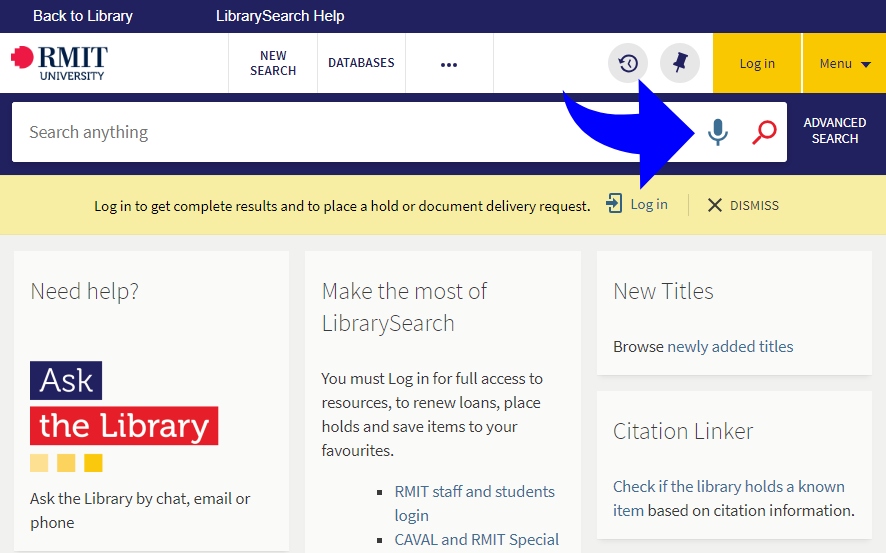The image size is (886, 553).
Task: Click the microphone voice search icon
Action: coord(717,132)
